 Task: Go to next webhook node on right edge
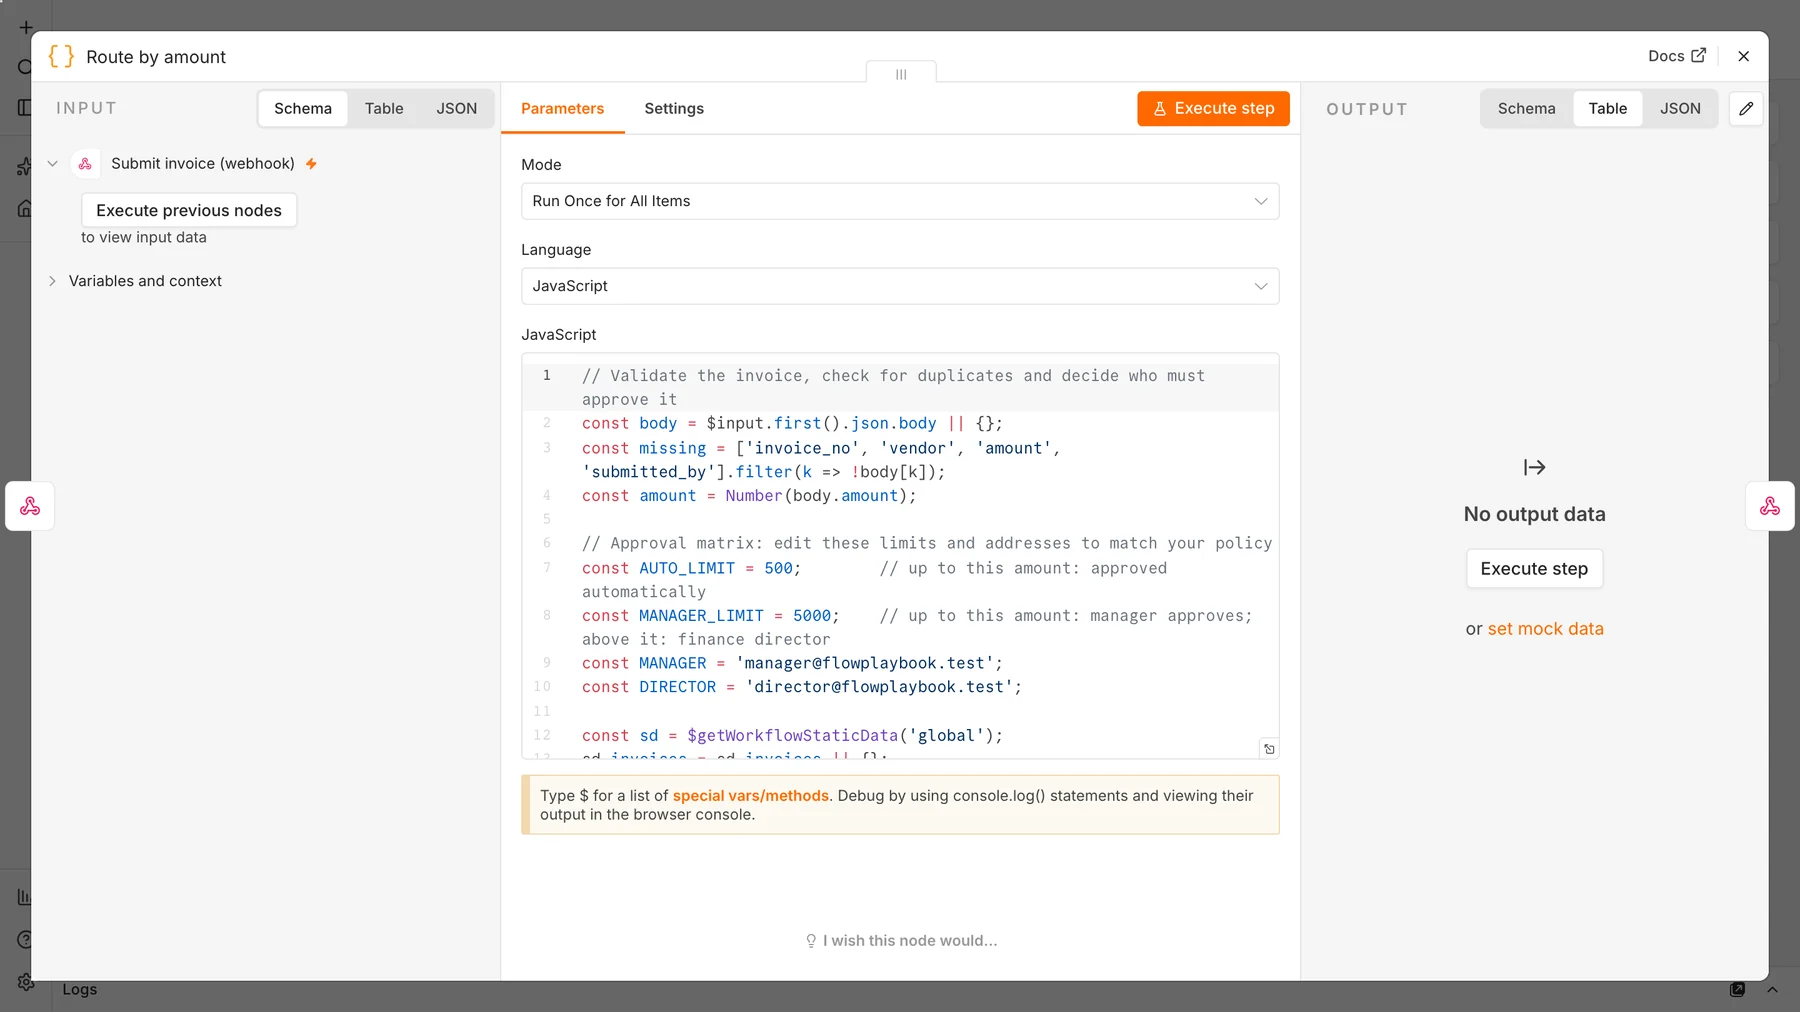[x=1769, y=506]
